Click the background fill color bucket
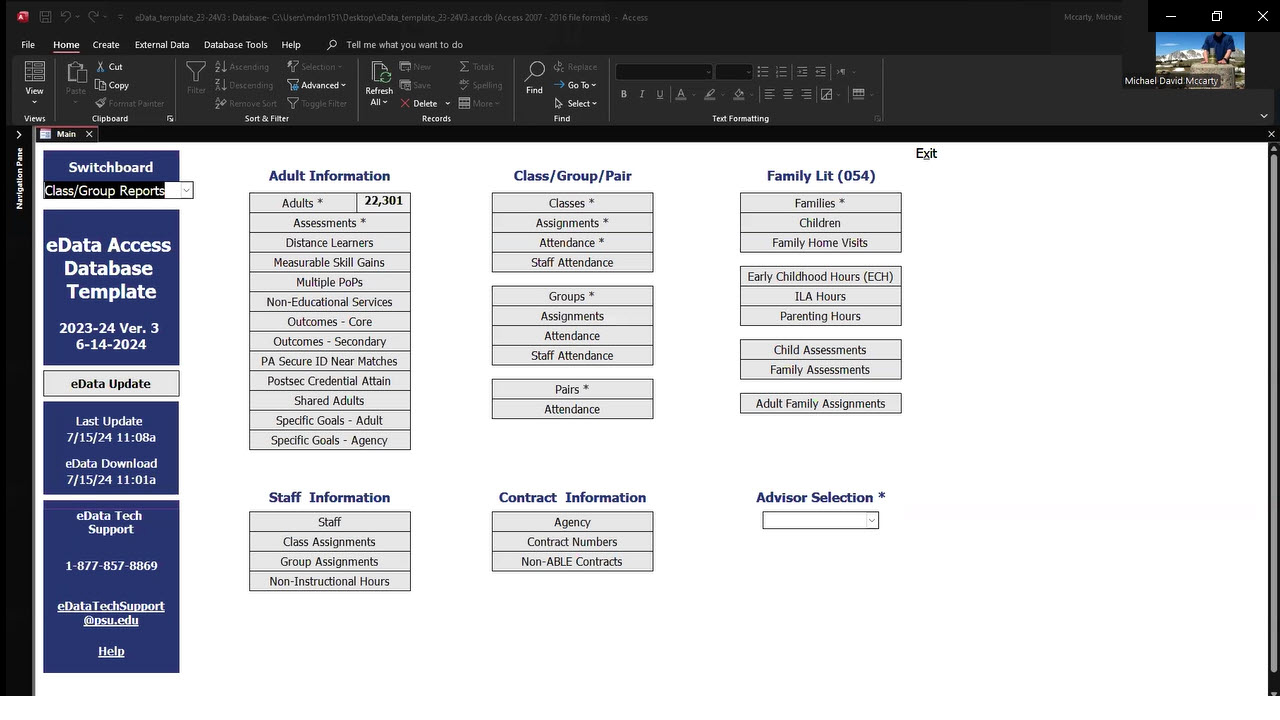This screenshot has height=720, width=1280. (739, 94)
